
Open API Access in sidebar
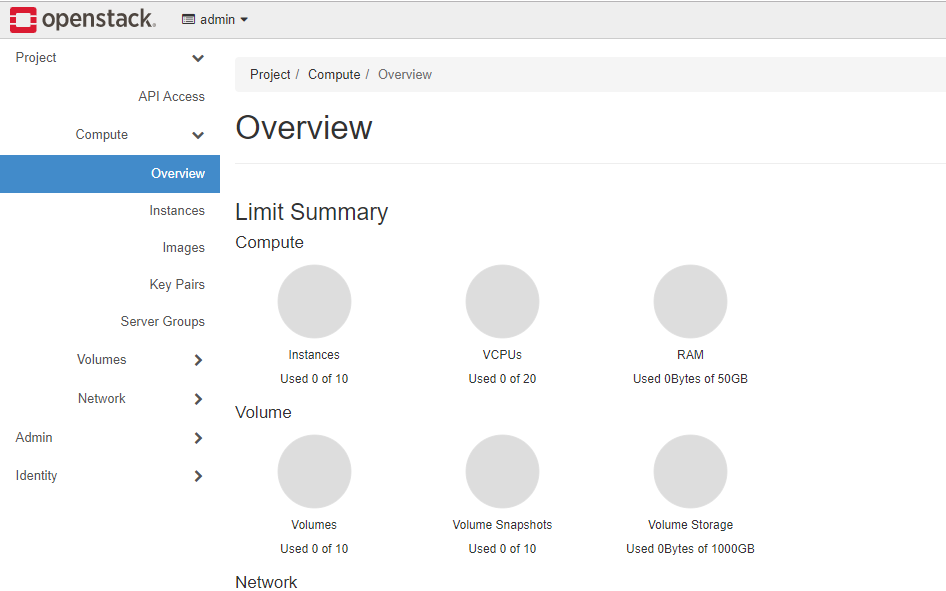(x=171, y=96)
